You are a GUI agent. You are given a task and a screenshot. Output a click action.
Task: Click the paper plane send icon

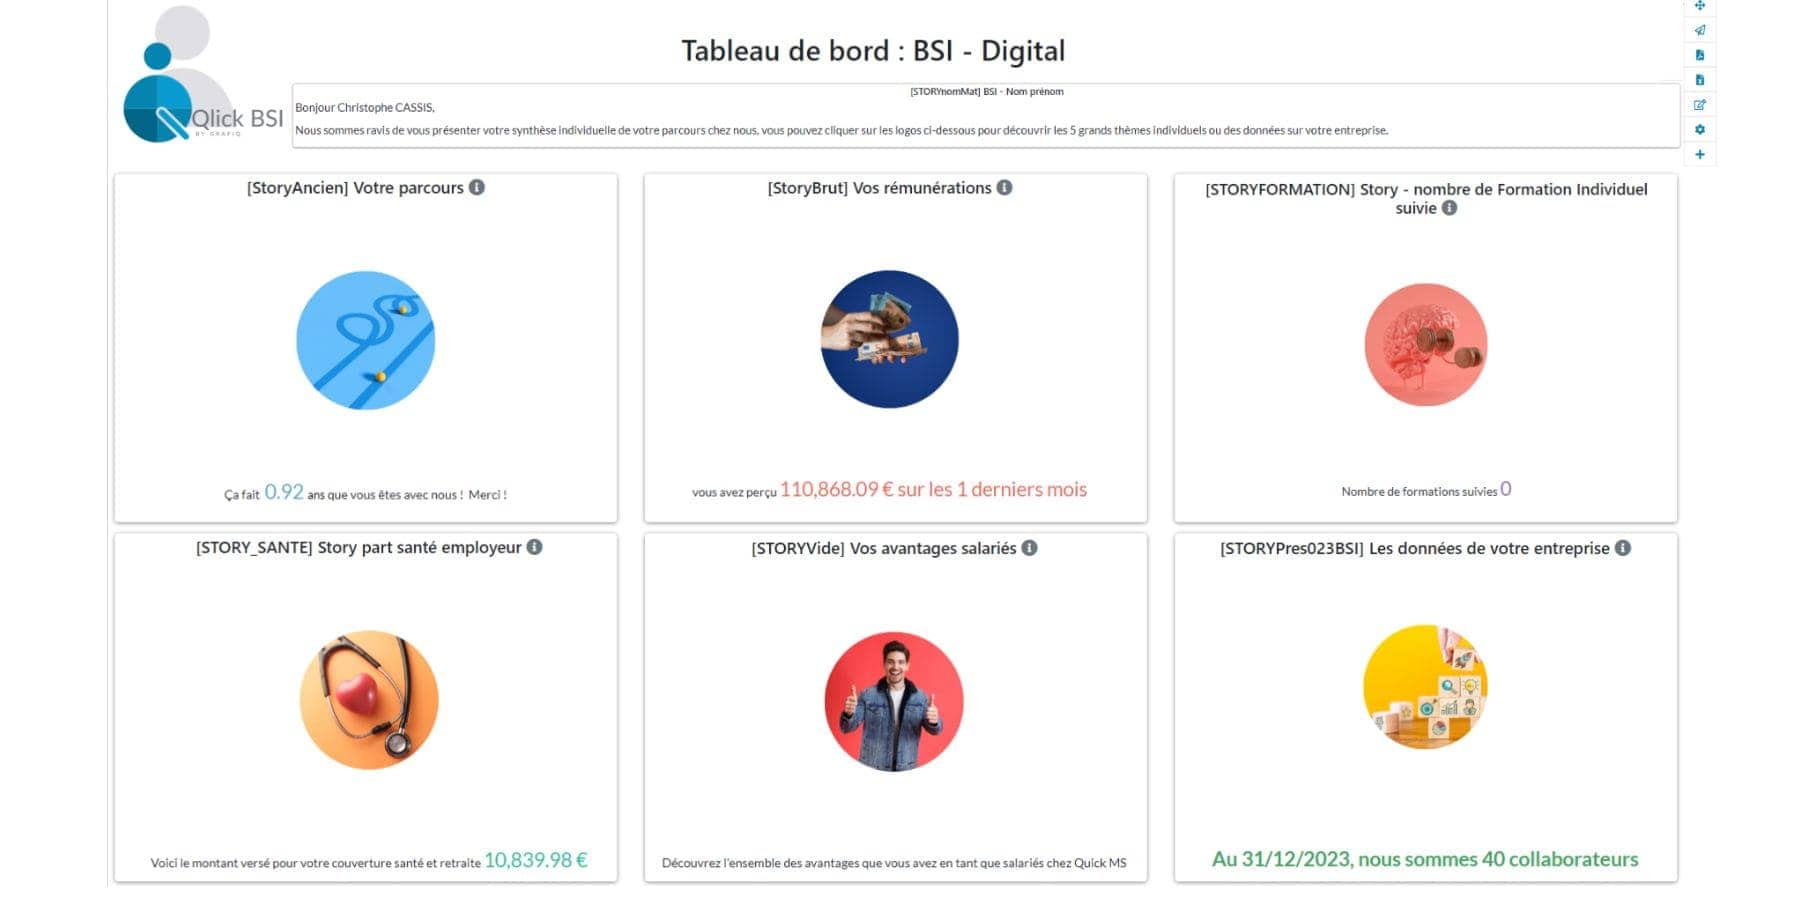click(1699, 30)
